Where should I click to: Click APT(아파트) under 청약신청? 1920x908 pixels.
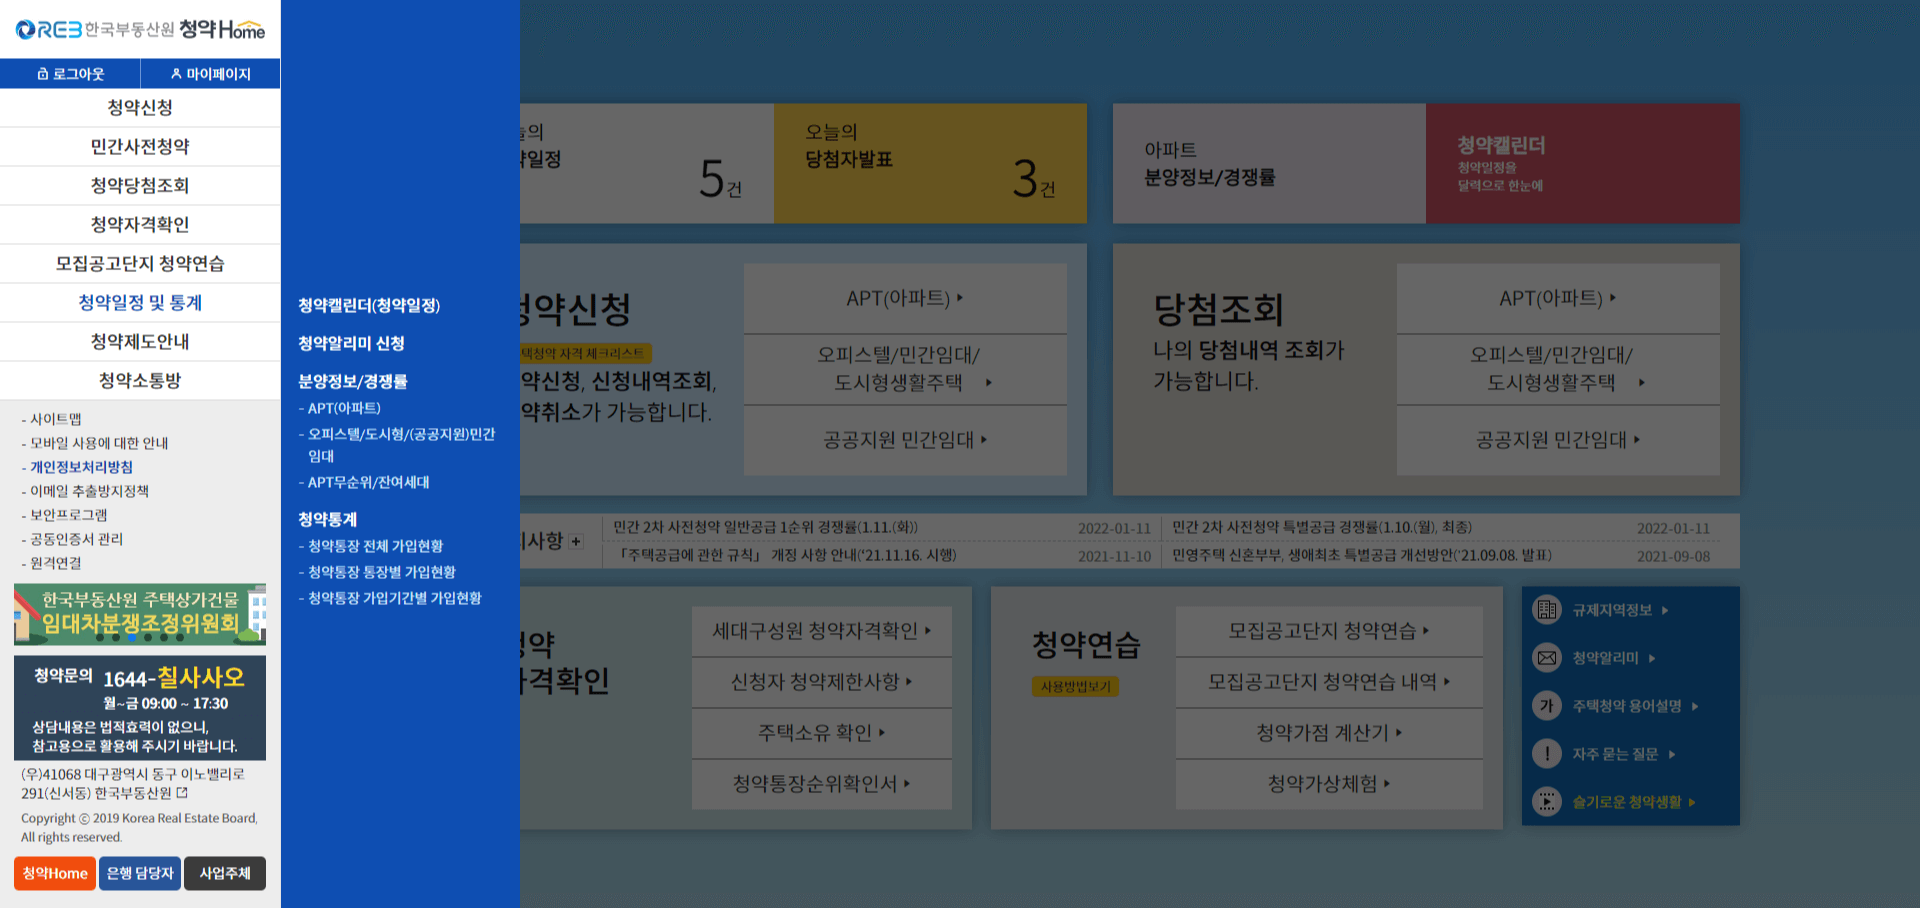coord(905,298)
